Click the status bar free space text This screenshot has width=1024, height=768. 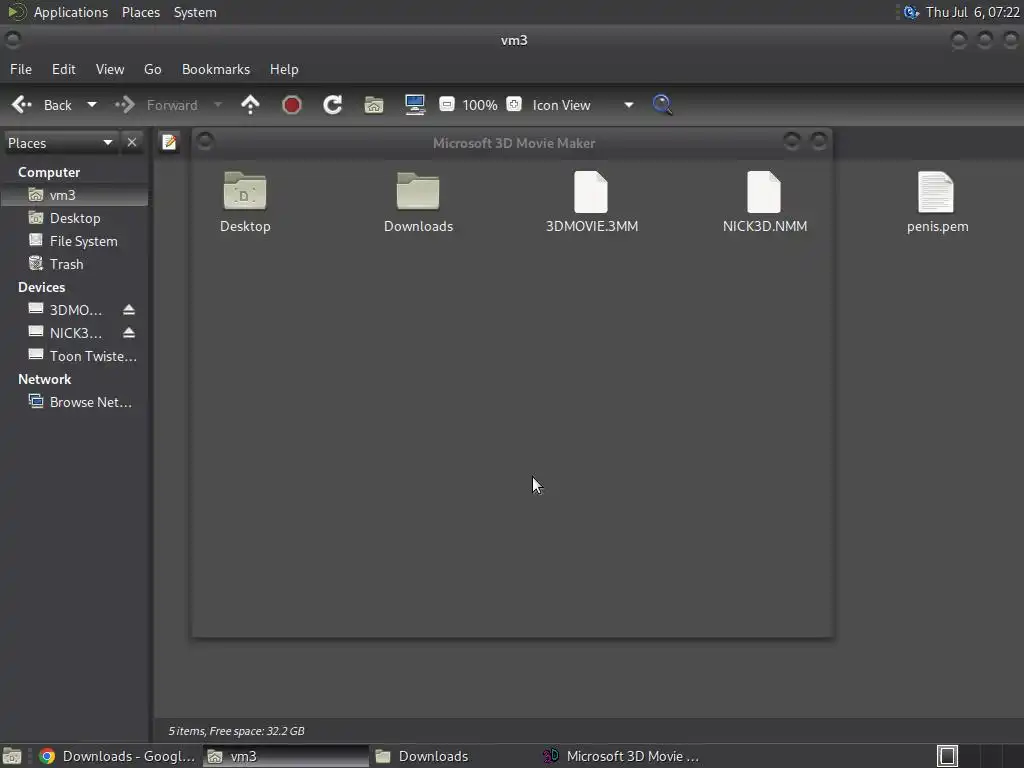(x=236, y=731)
